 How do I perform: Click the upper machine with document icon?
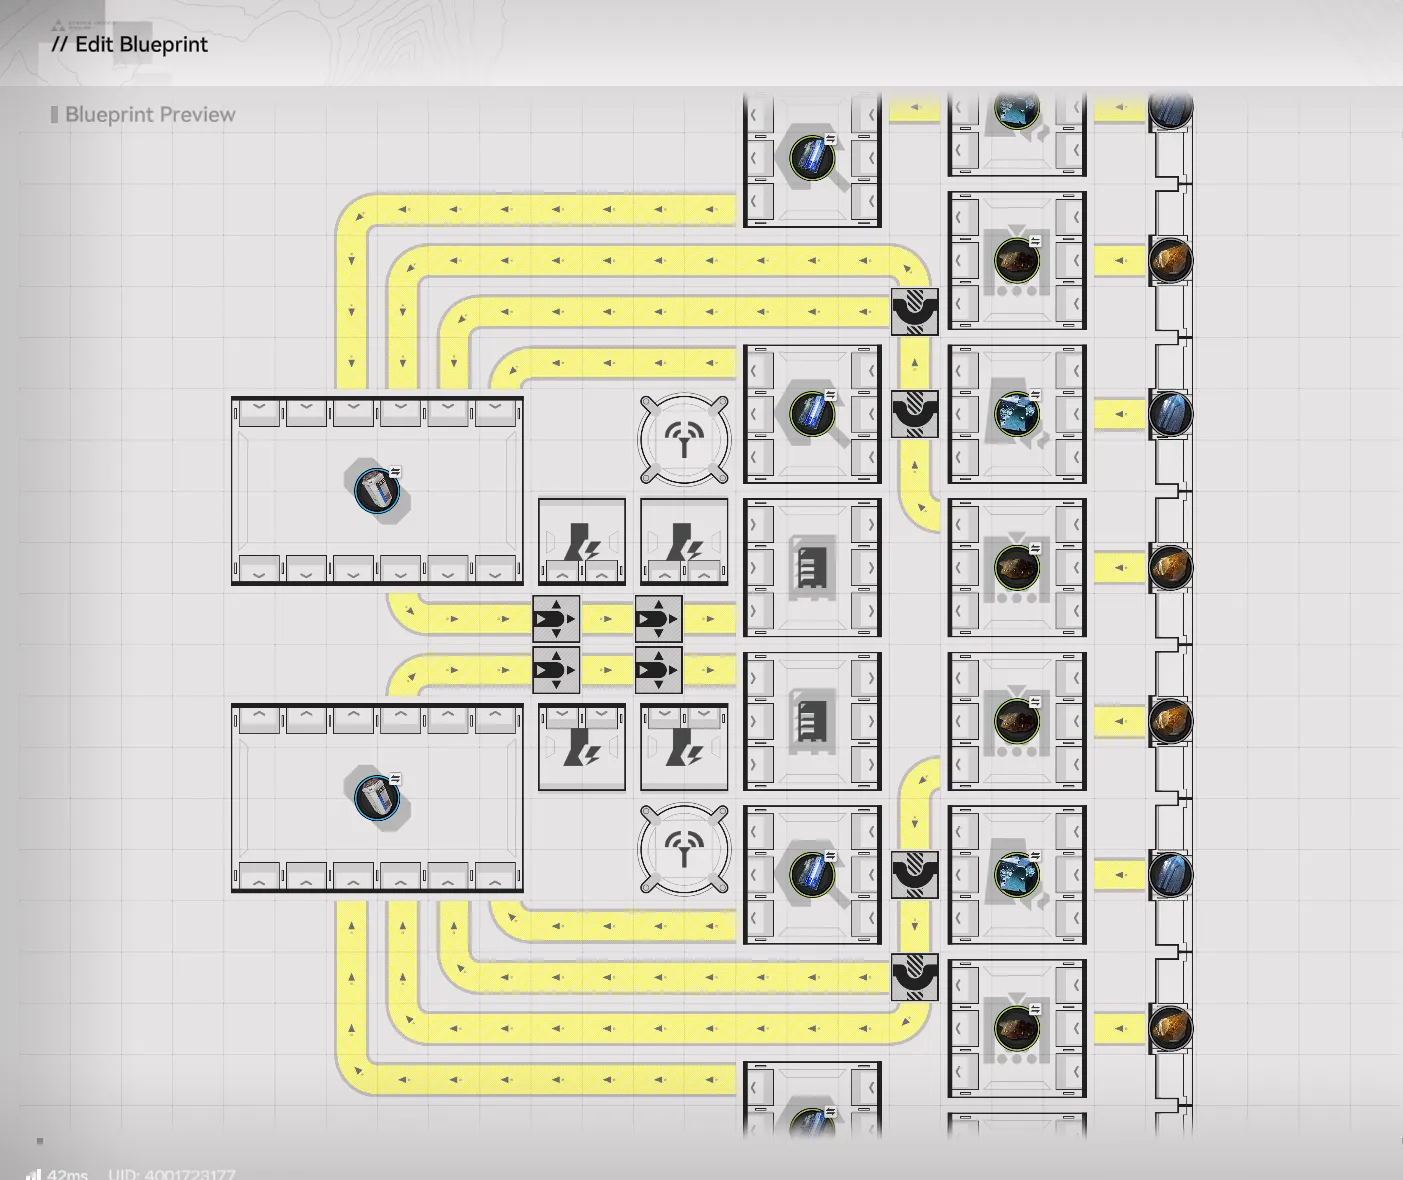tap(811, 568)
